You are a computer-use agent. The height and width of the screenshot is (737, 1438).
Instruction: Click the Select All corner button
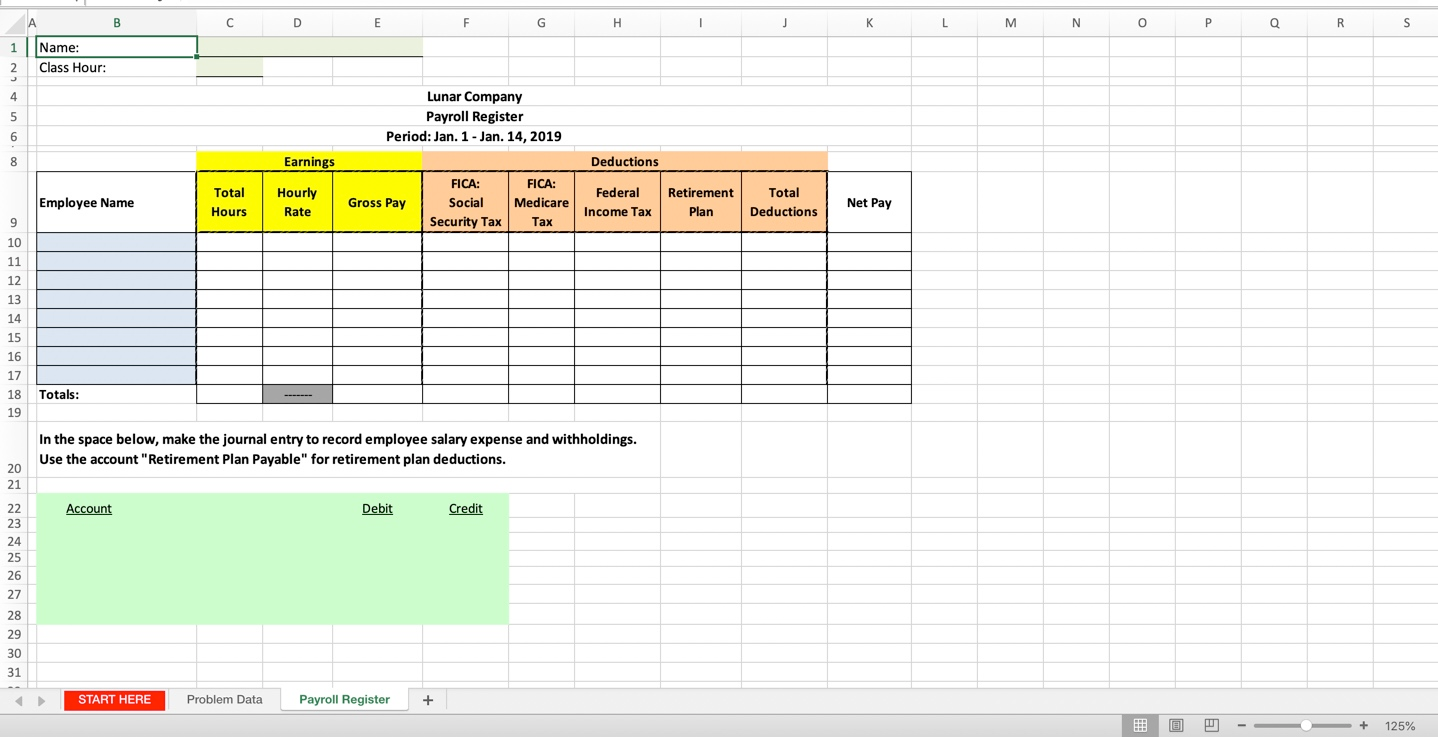pos(13,22)
